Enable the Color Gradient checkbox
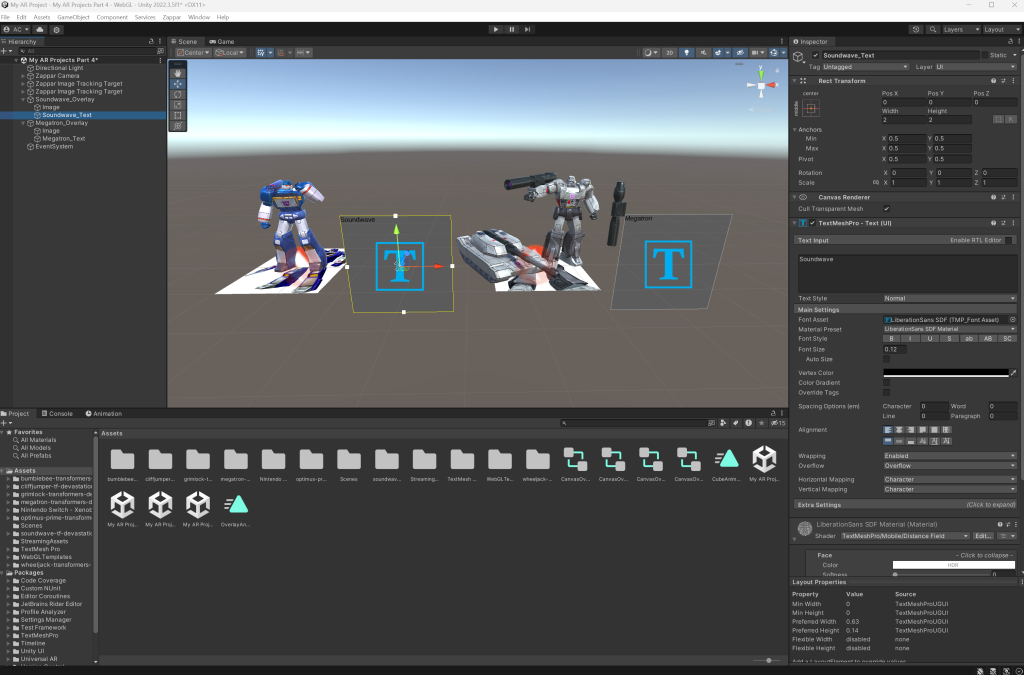This screenshot has width=1024, height=675. (886, 382)
